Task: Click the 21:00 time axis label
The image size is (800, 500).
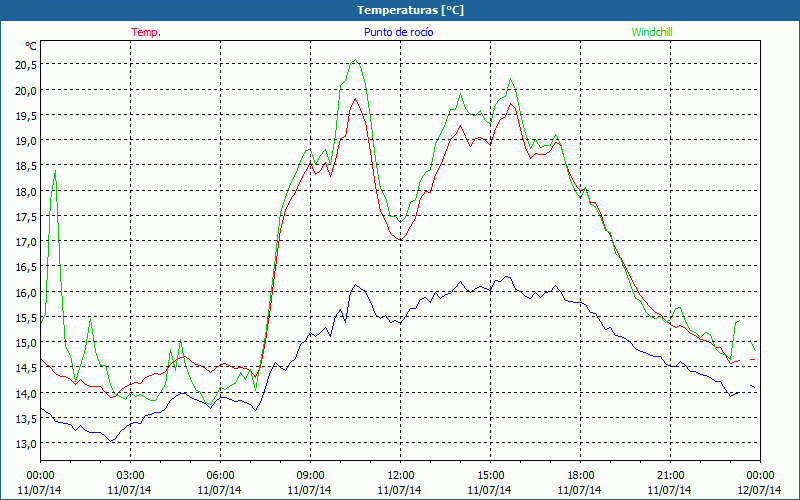Action: [x=670, y=475]
